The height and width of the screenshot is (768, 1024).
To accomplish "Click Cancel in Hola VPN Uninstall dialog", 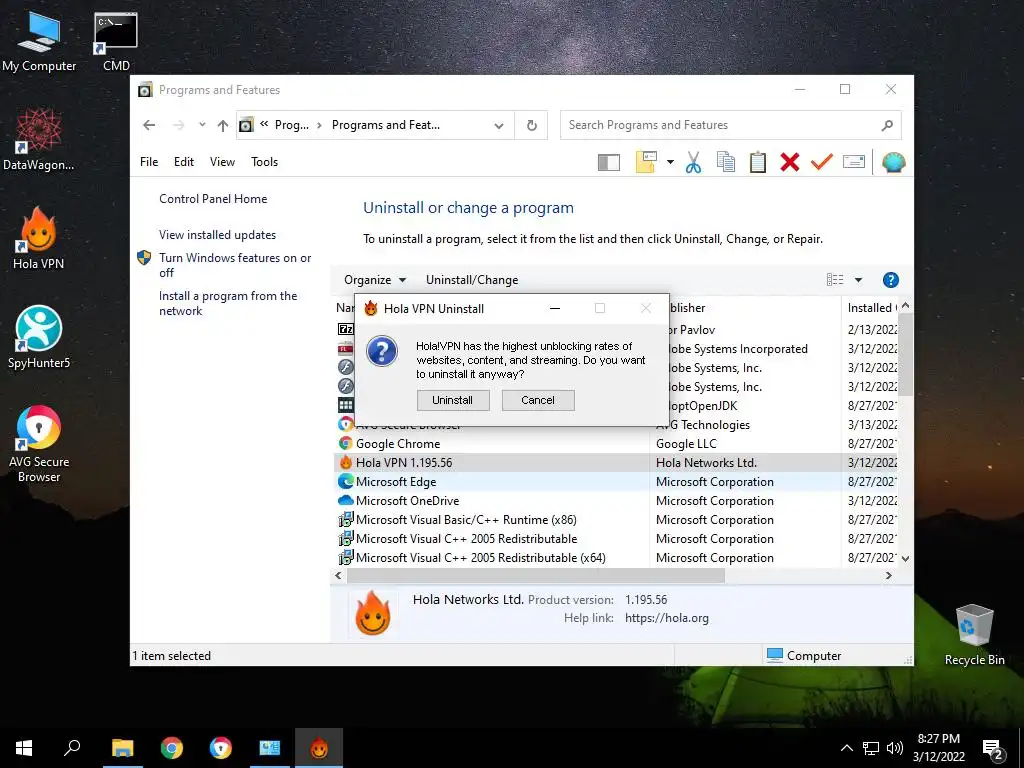I will click(537, 400).
